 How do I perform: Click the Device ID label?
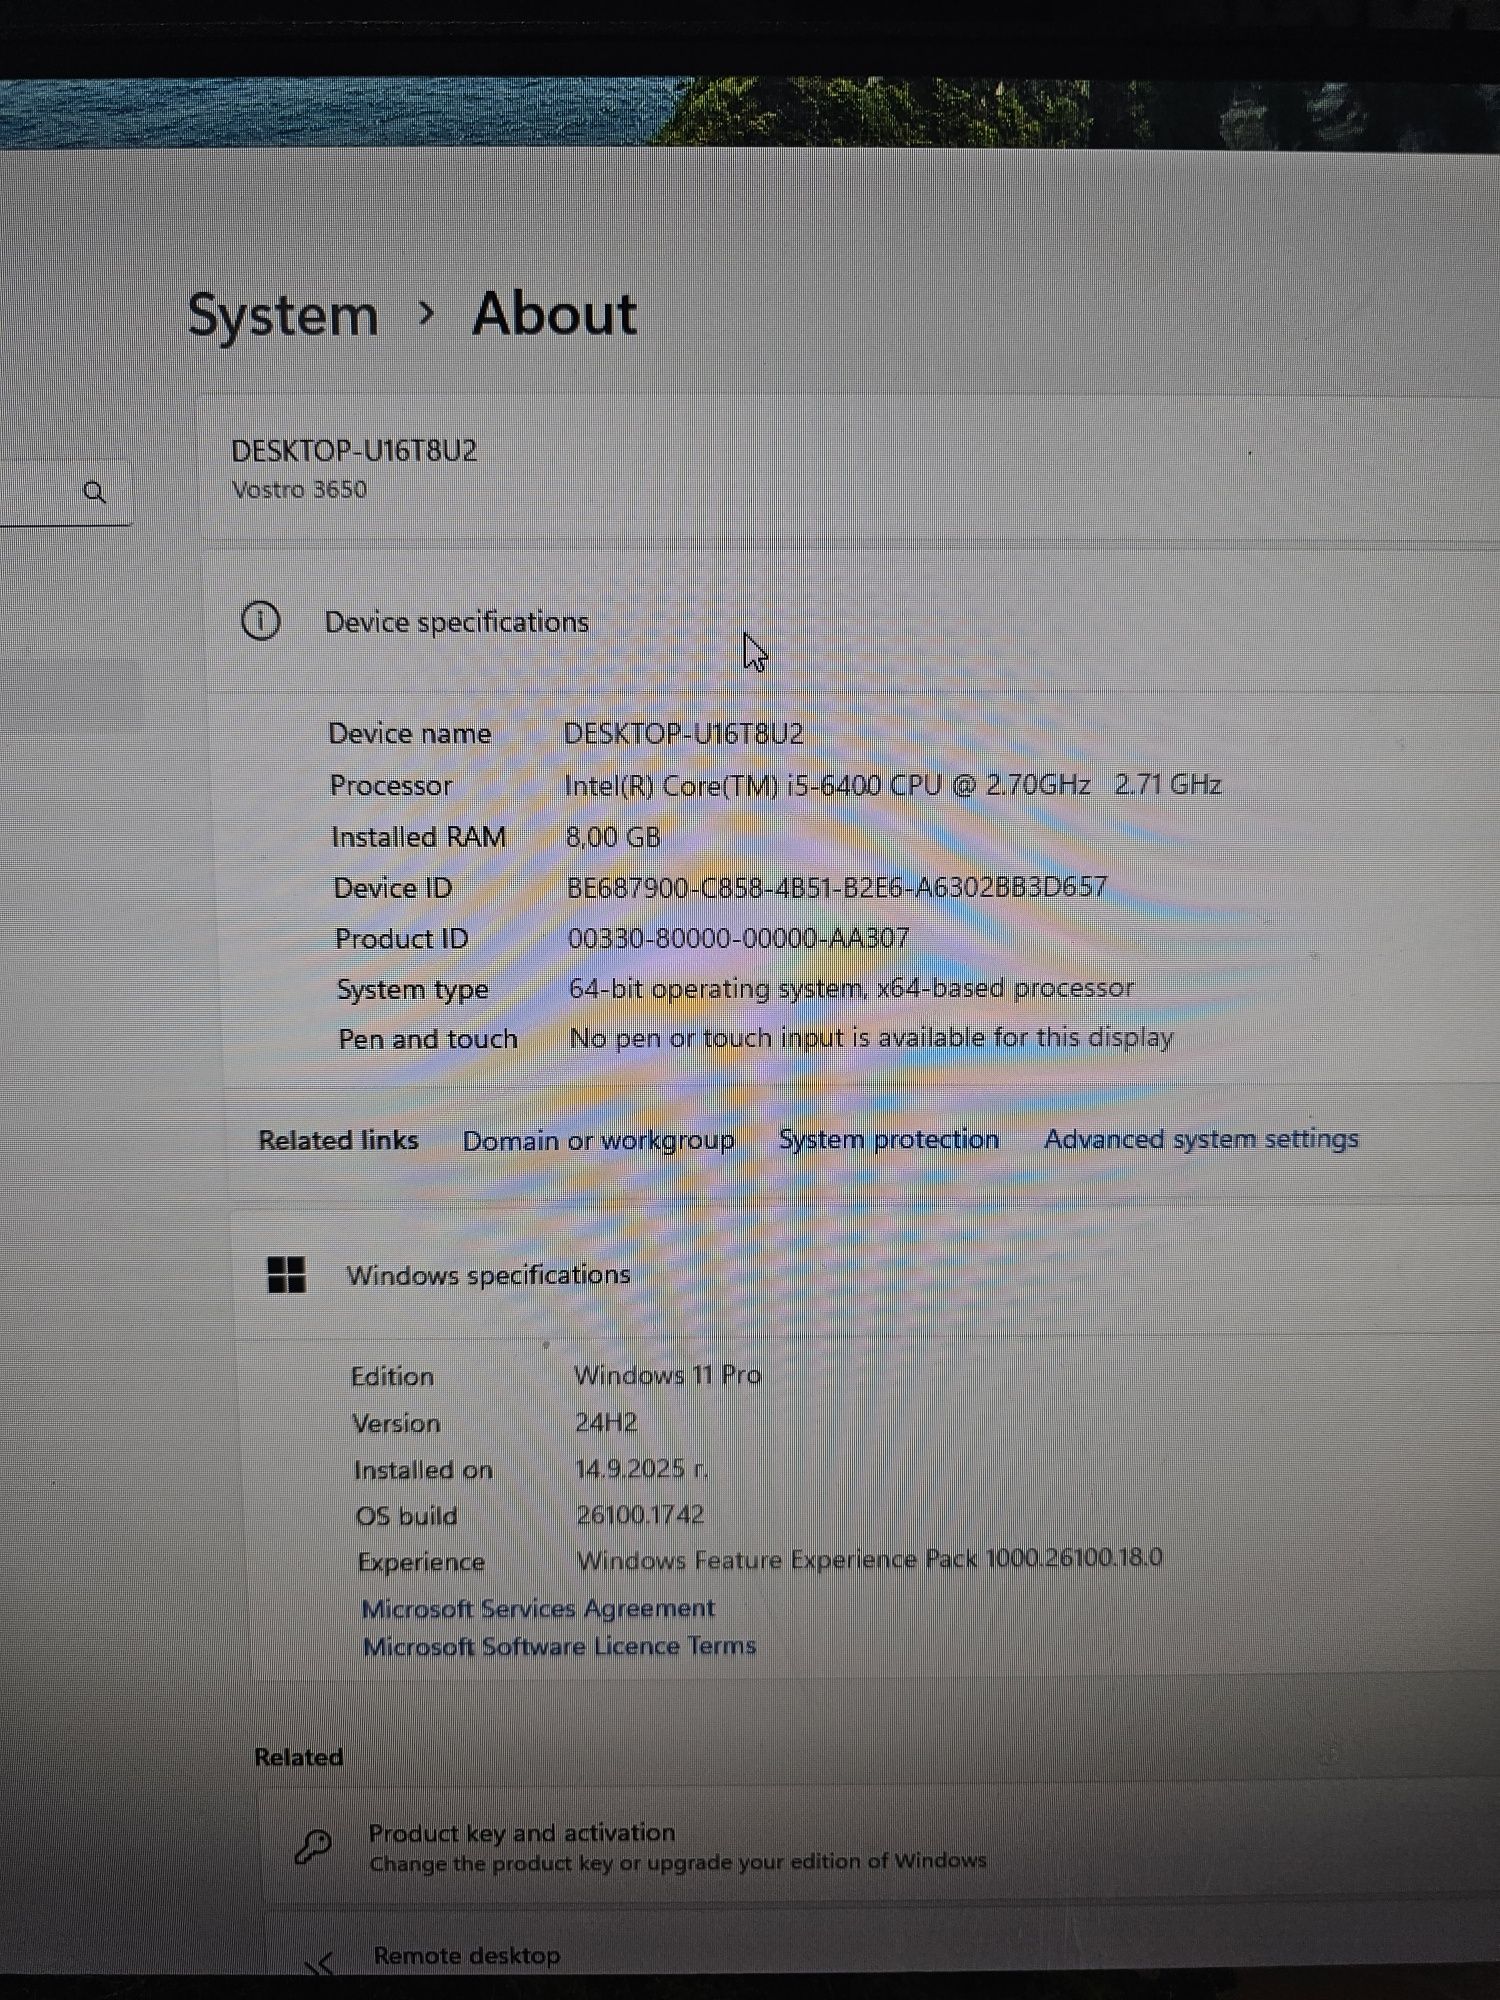392,888
